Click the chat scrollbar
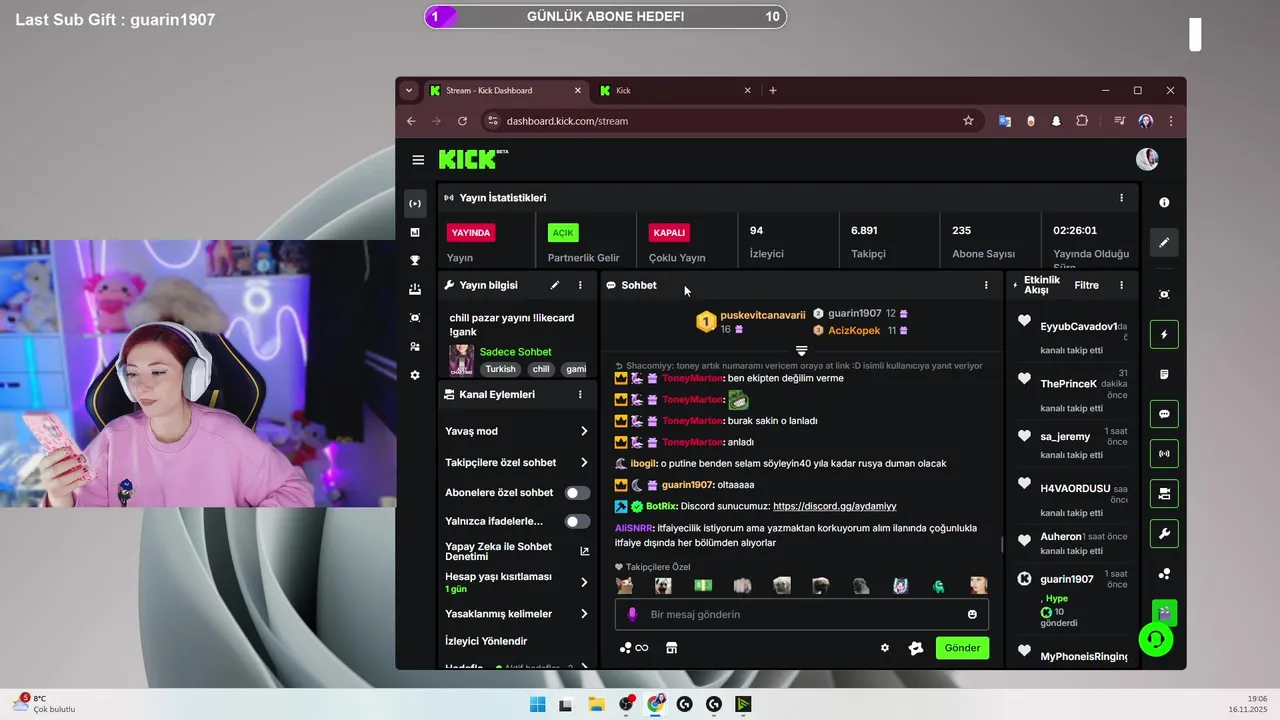The image size is (1280, 720). click(1002, 545)
